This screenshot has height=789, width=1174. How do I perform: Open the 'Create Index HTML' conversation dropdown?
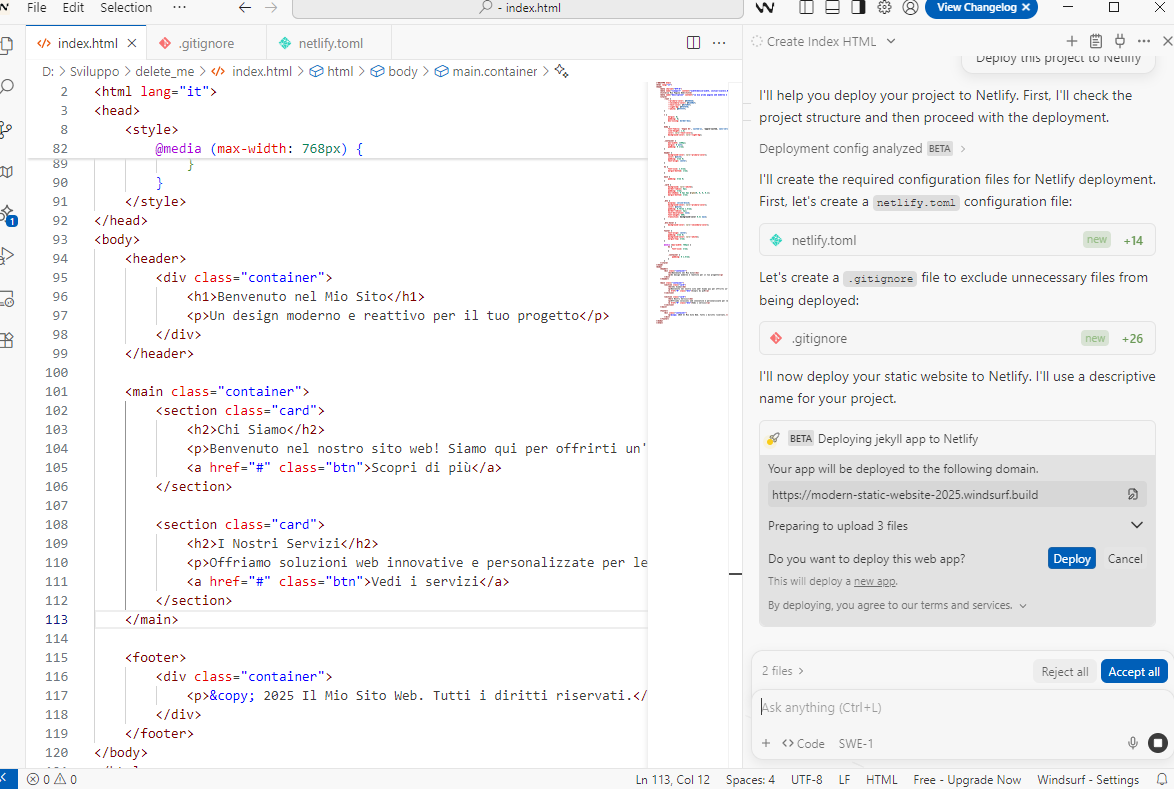click(x=891, y=41)
